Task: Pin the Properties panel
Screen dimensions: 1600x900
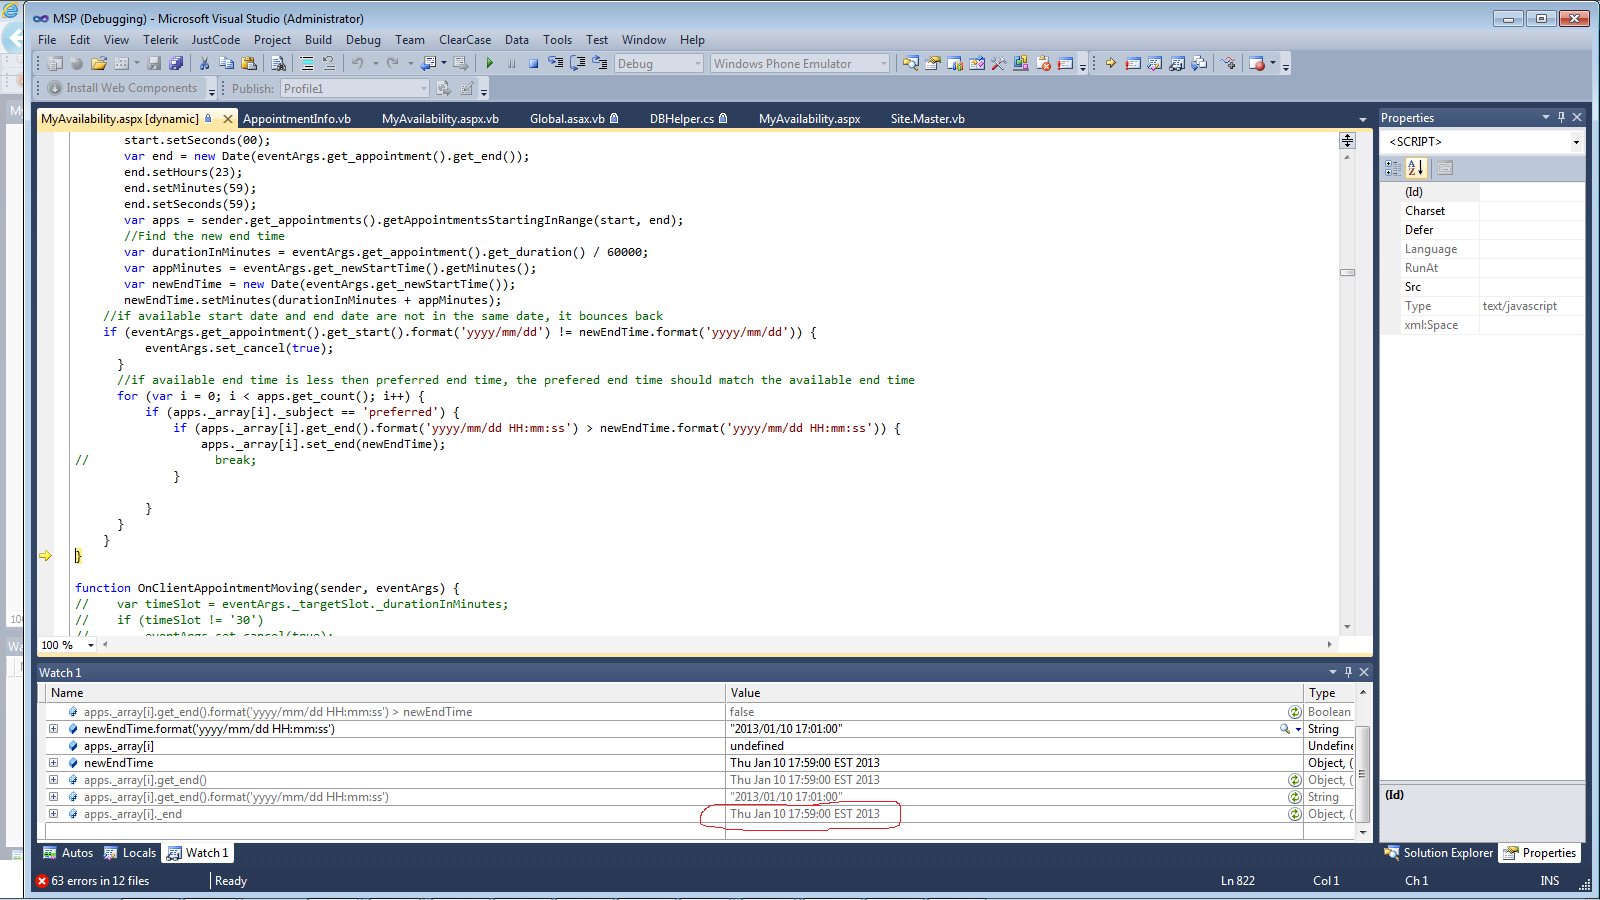Action: pyautogui.click(x=1561, y=117)
